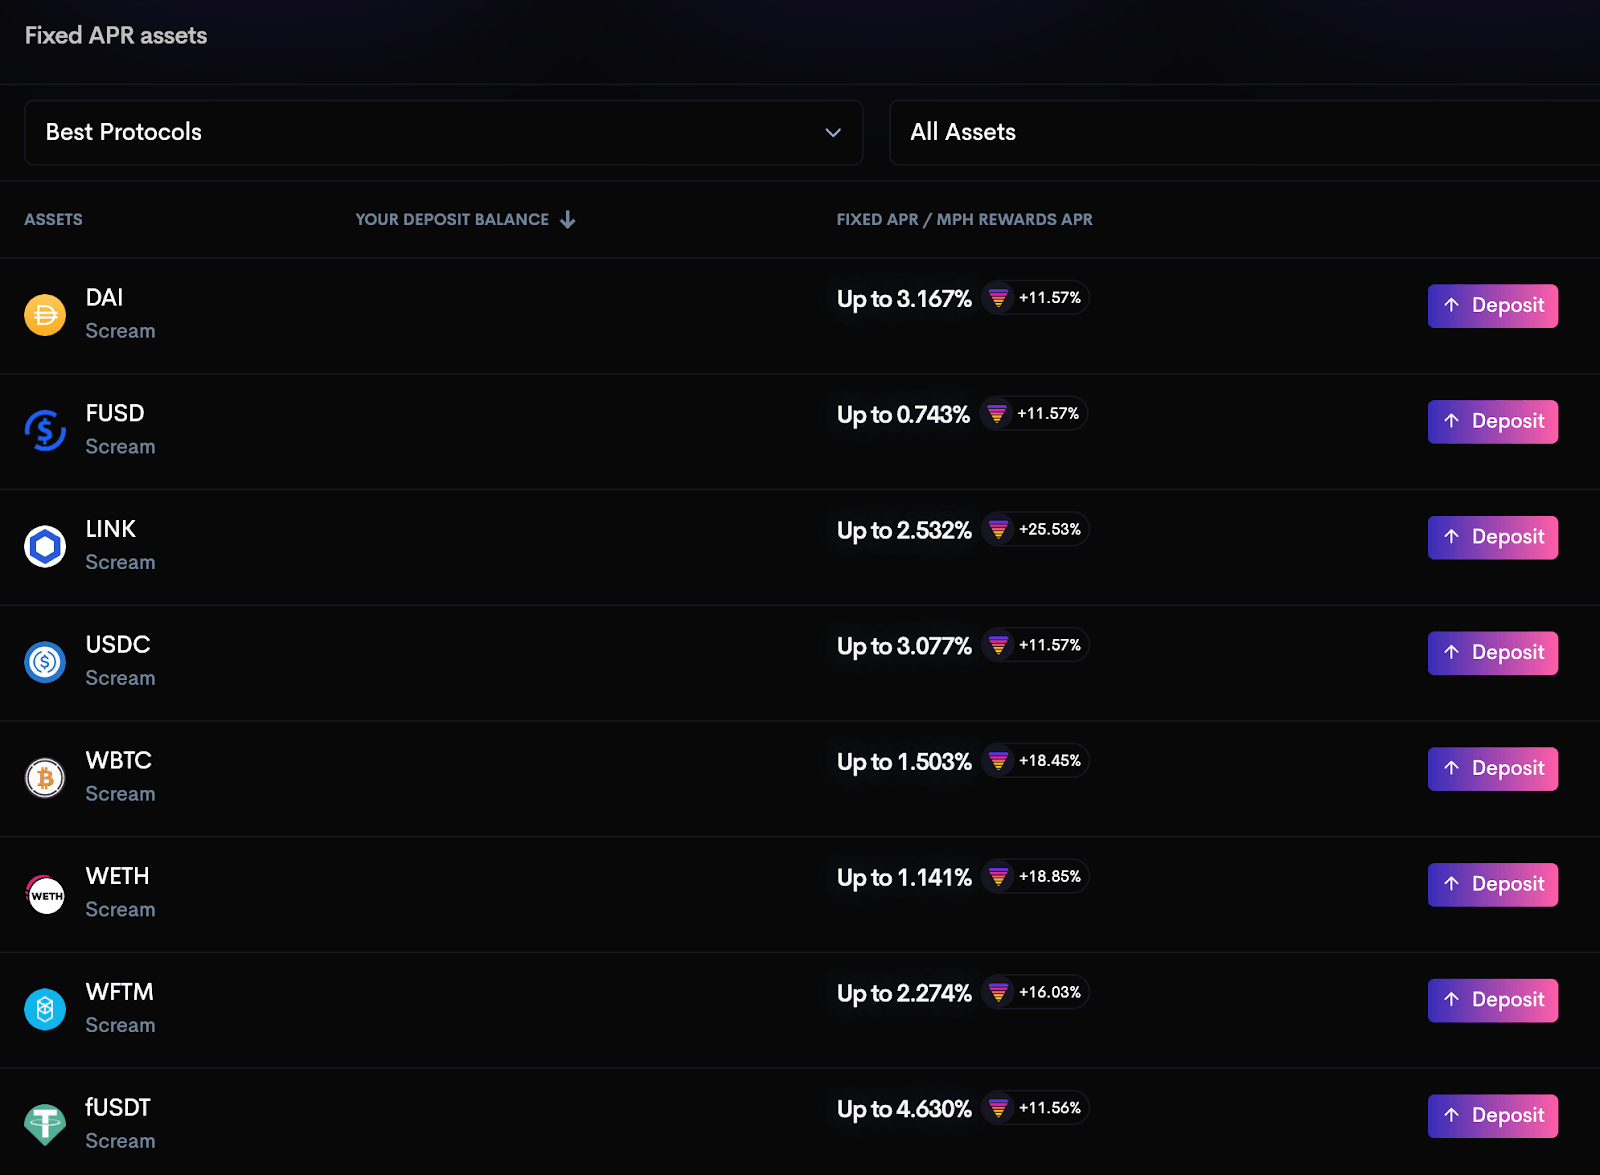This screenshot has width=1600, height=1175.
Task: Open the Best Protocols dropdown
Action: 443,132
